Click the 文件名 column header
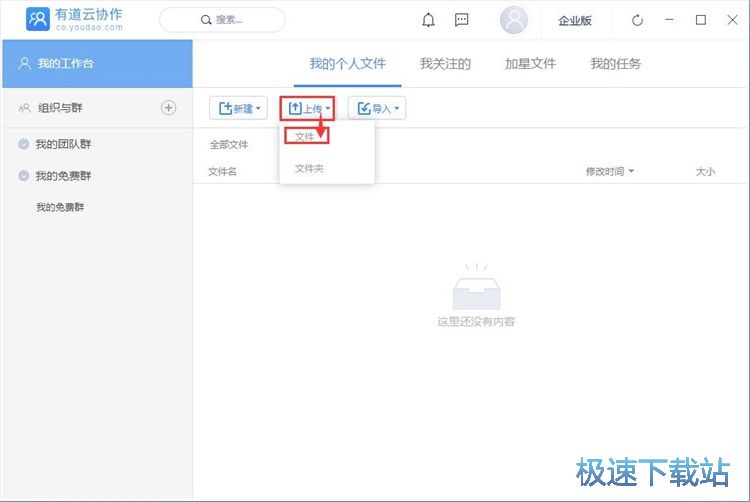The image size is (750, 502). (x=222, y=172)
